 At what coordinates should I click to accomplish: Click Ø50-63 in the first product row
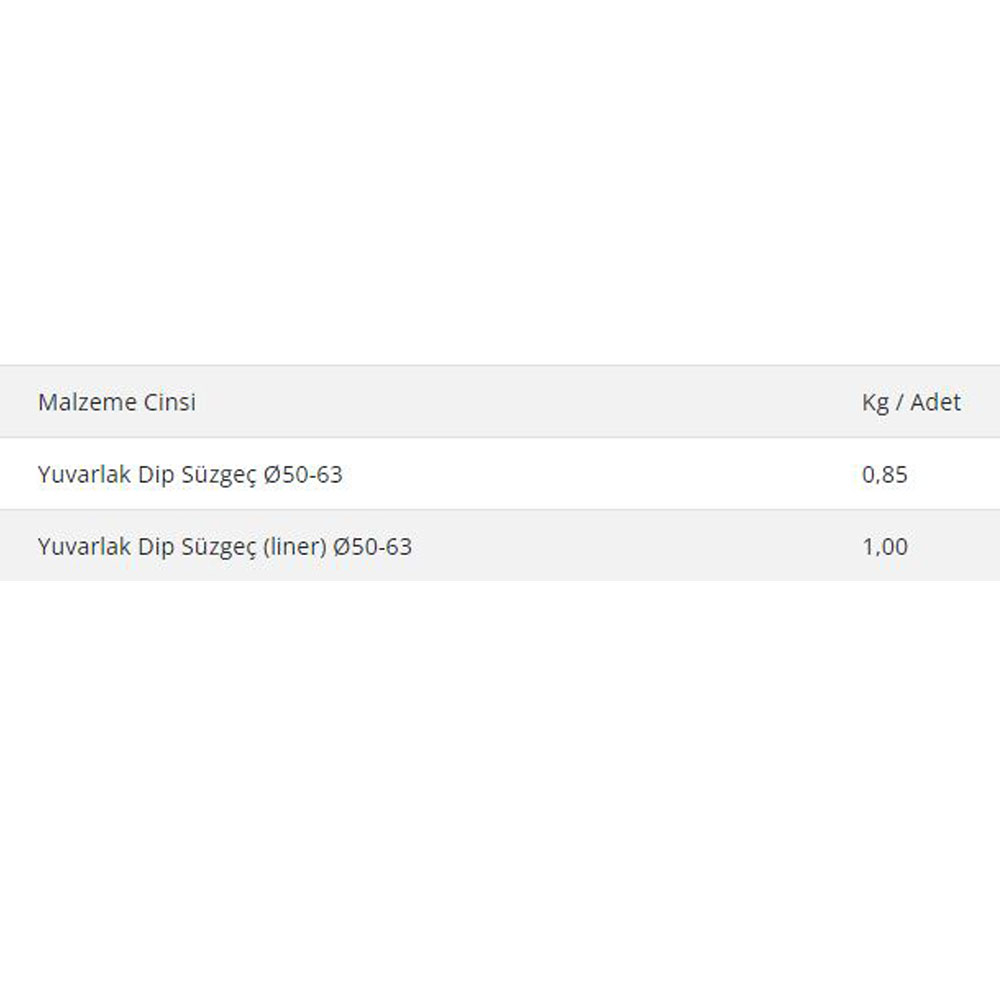303,474
